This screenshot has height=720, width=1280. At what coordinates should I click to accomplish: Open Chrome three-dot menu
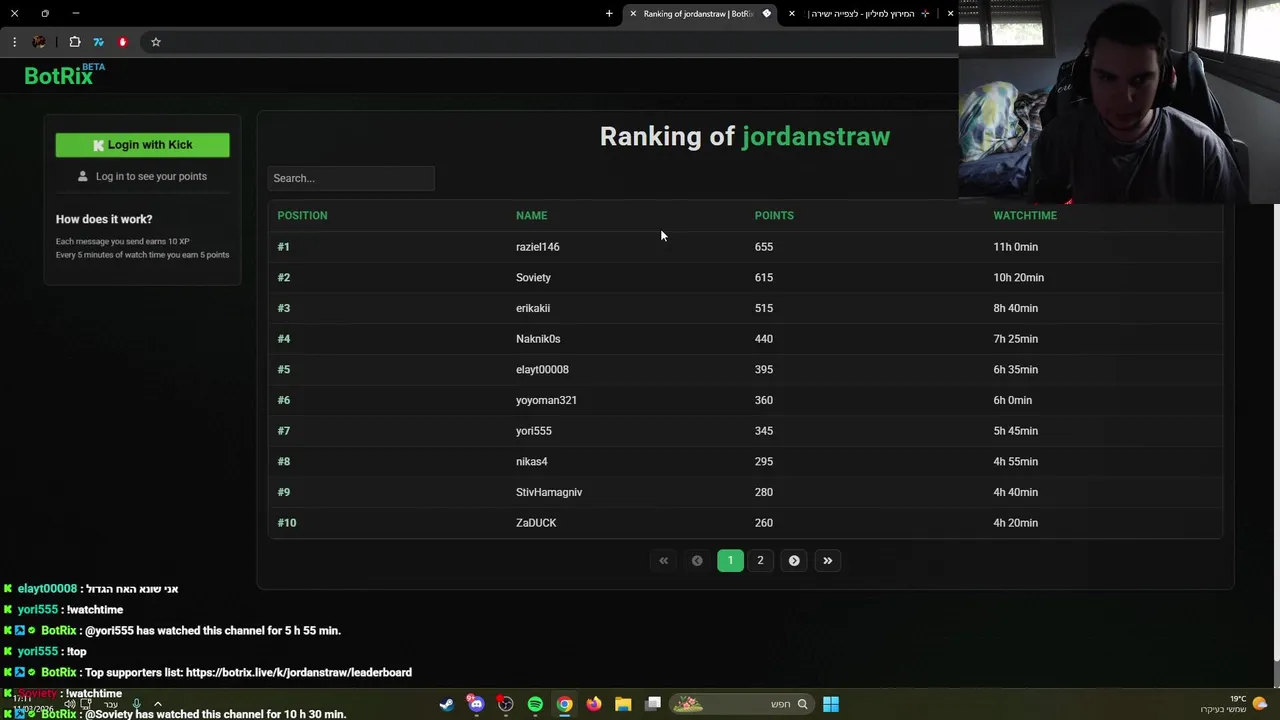(14, 42)
